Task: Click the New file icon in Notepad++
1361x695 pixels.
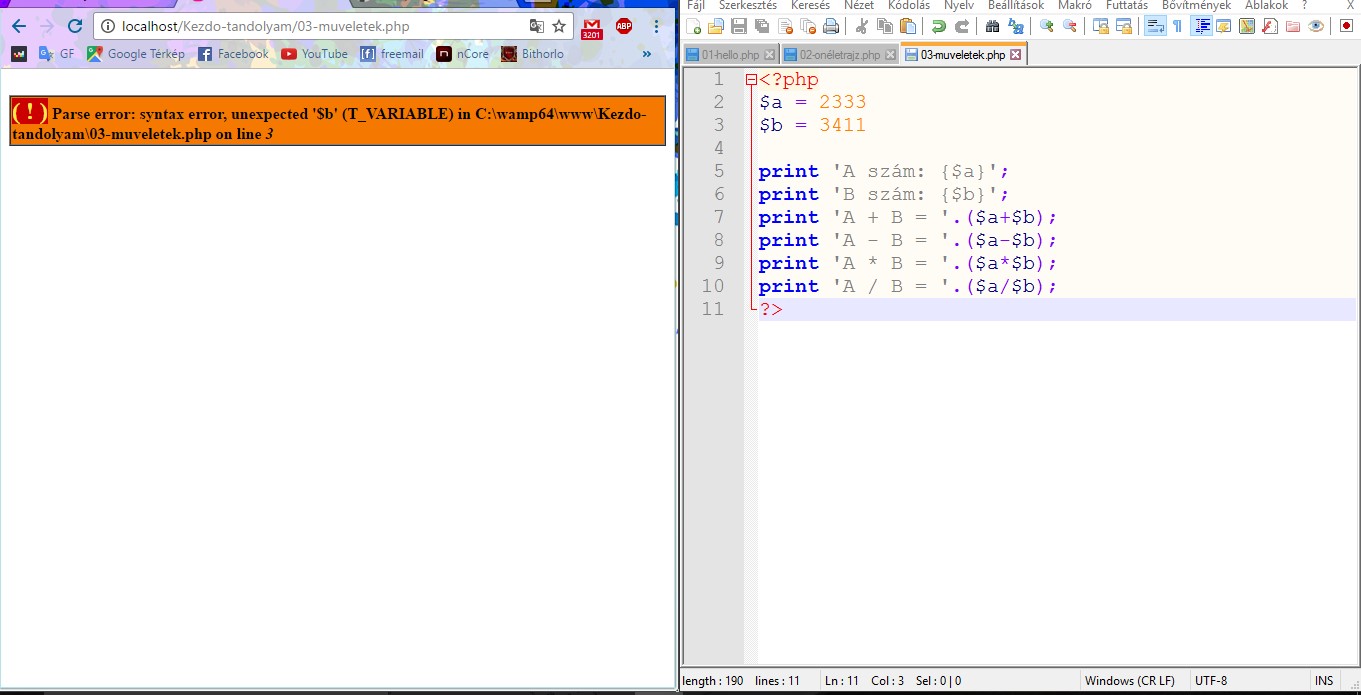Action: (x=694, y=26)
